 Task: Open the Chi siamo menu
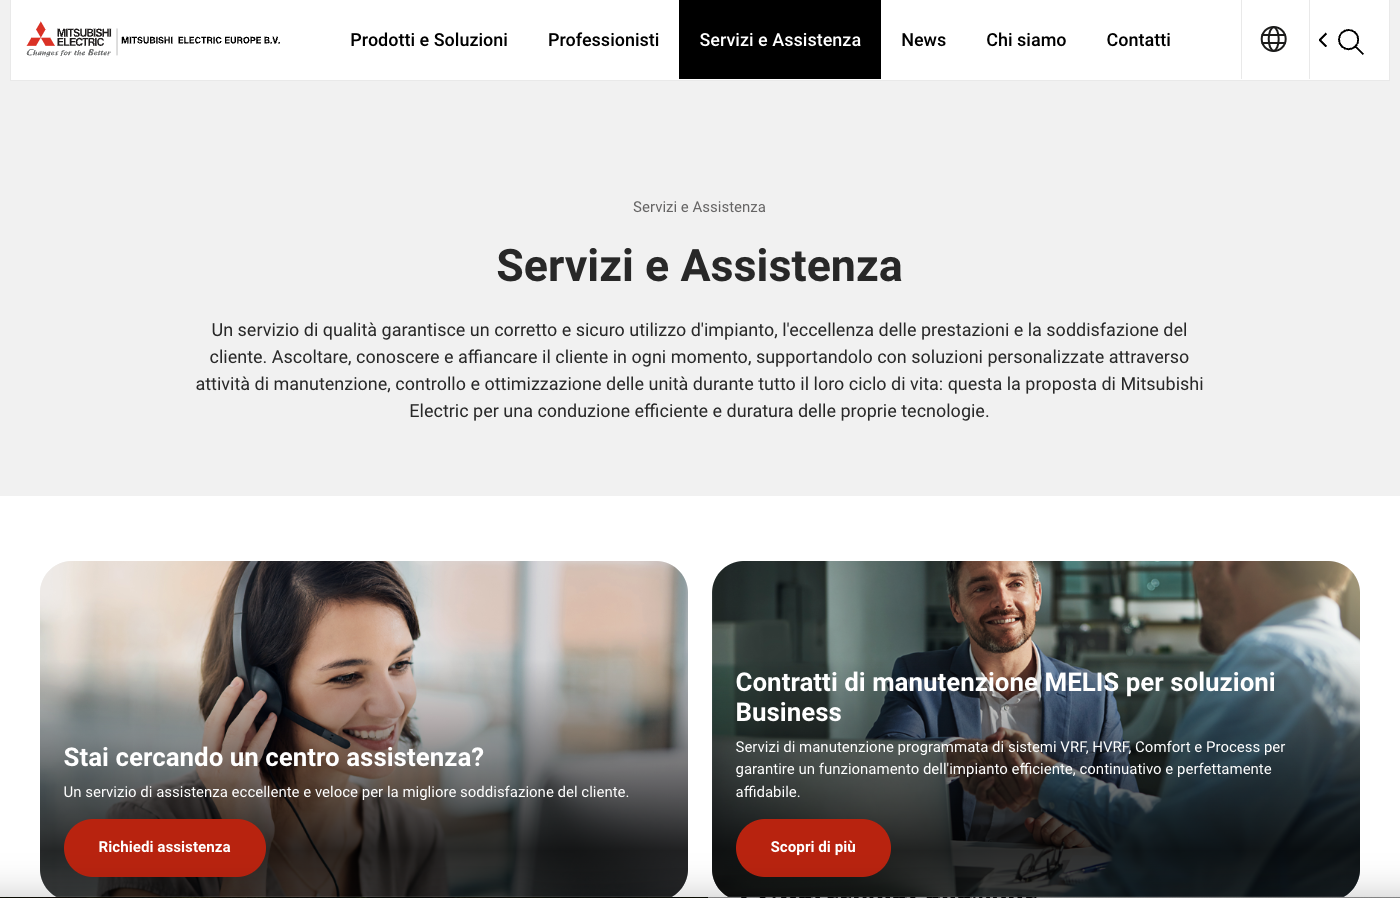coord(1026,40)
